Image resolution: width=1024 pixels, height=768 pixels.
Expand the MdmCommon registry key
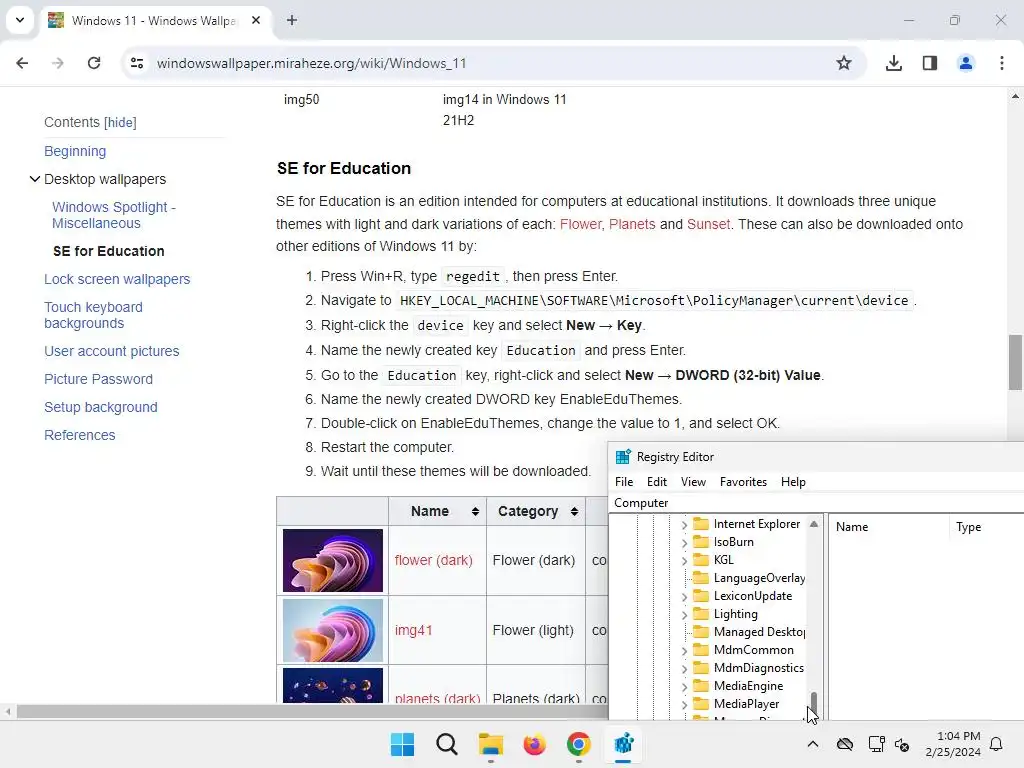click(x=684, y=650)
